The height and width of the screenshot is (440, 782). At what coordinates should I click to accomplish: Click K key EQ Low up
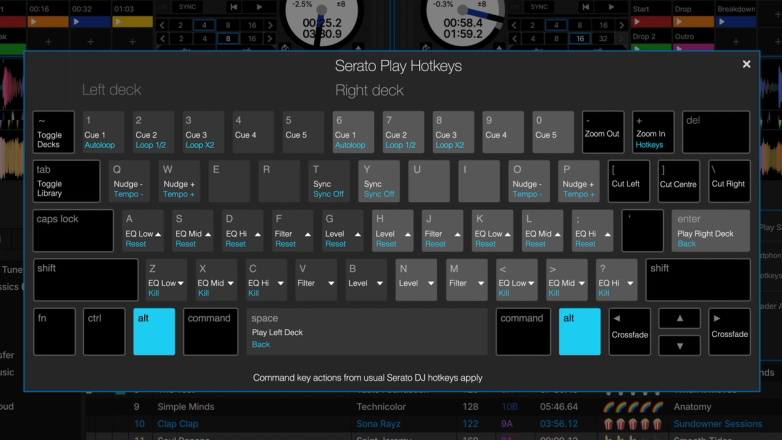[492, 230]
